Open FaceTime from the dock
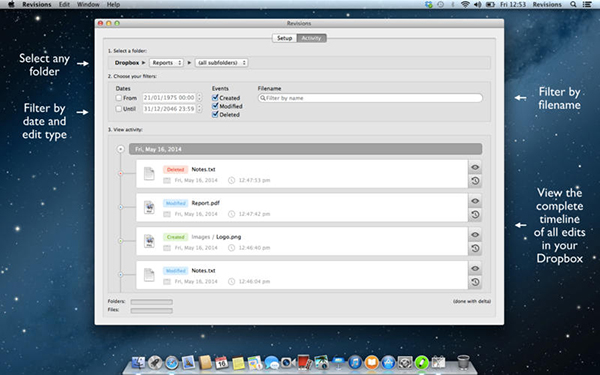 coord(288,362)
